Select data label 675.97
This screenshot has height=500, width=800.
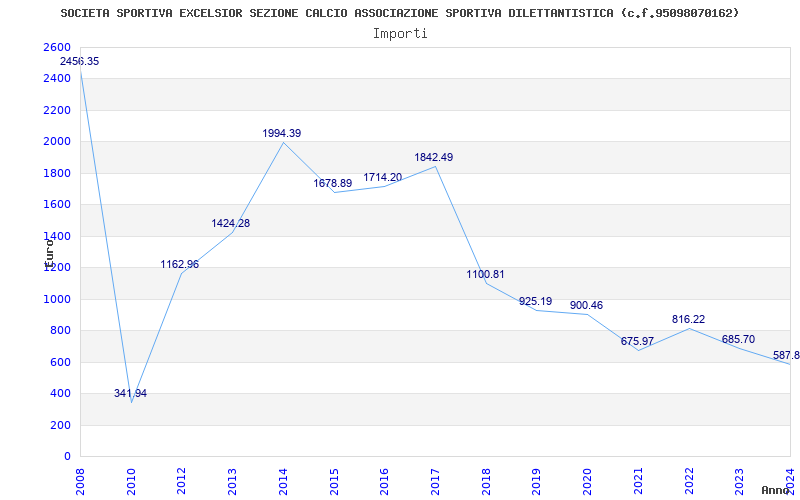tap(637, 341)
